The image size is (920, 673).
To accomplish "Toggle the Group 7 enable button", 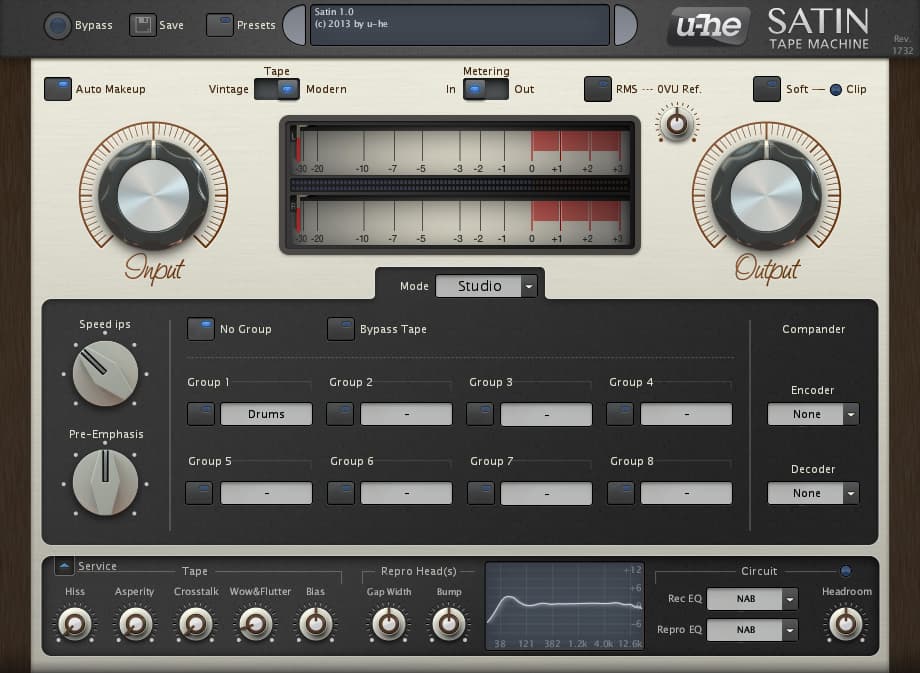I will point(481,493).
